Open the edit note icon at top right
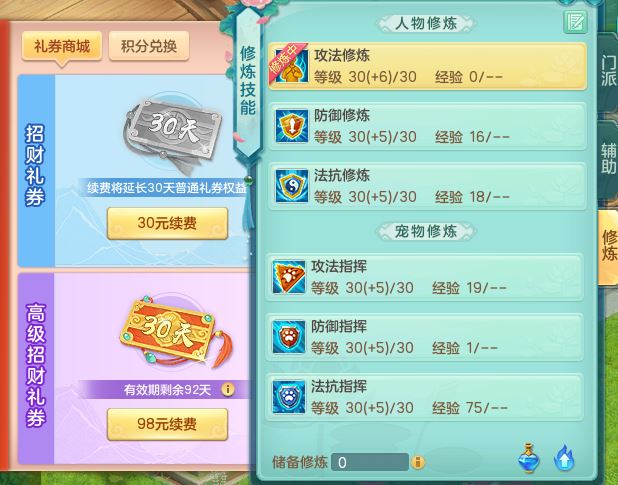Image resolution: width=618 pixels, height=485 pixels. point(575,22)
